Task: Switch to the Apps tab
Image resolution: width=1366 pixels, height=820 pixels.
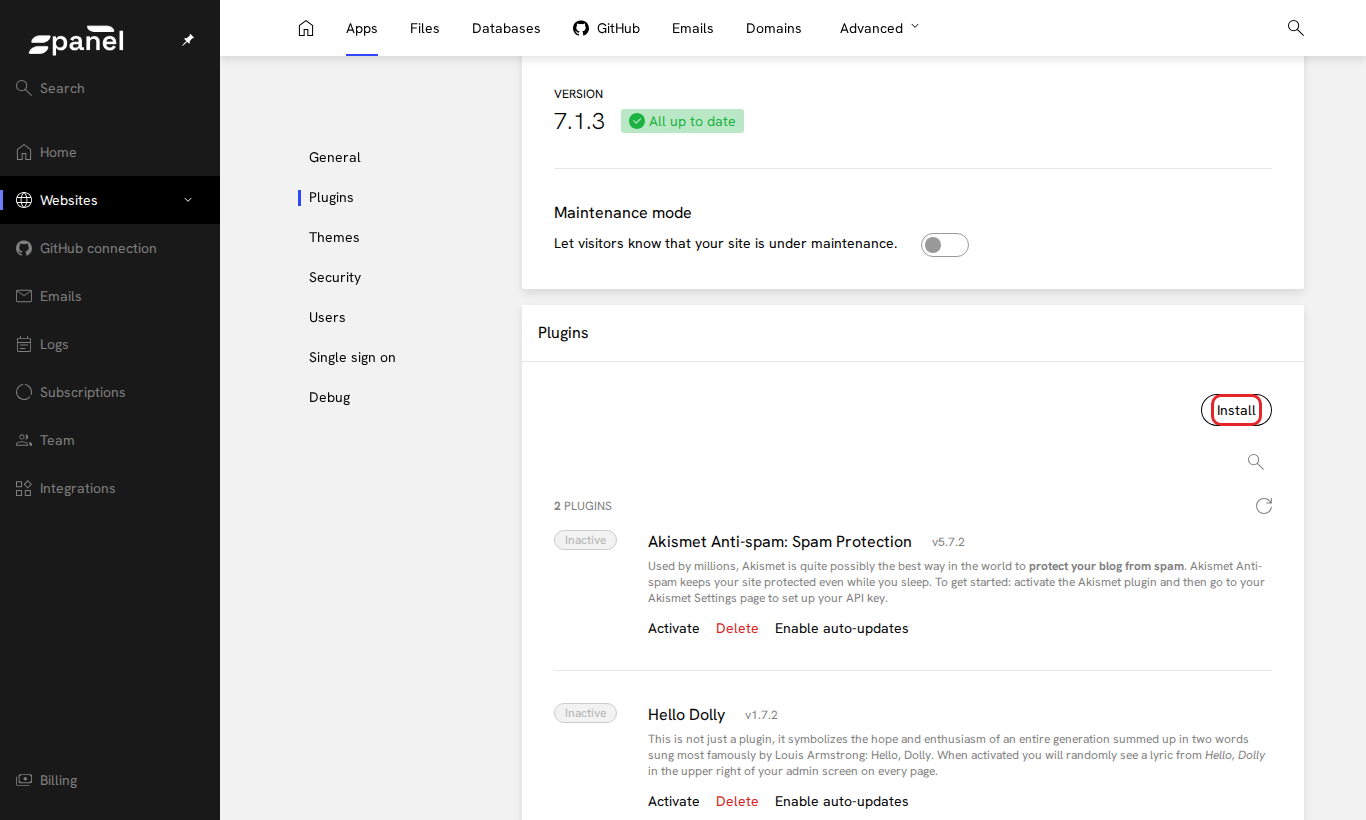Action: 362,28
